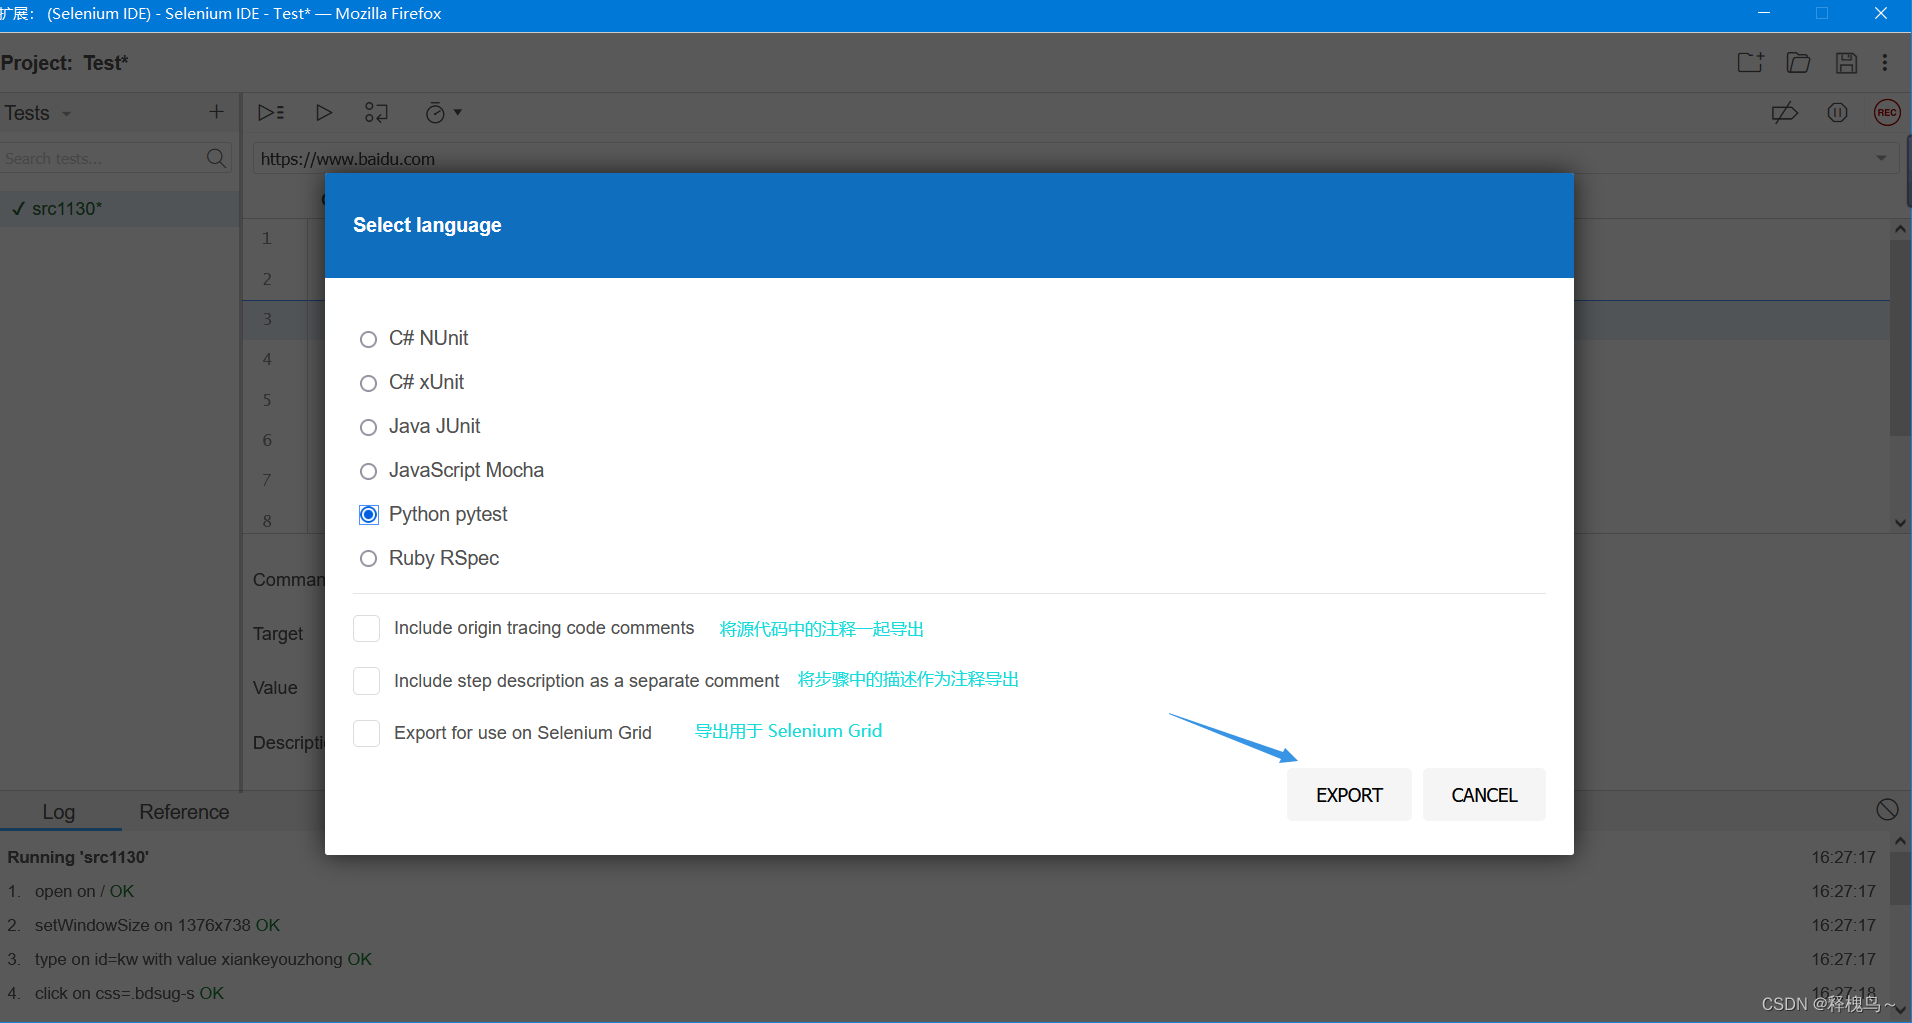This screenshot has height=1023, width=1912.
Task: Select the C# xUnit radio button
Action: pyautogui.click(x=368, y=383)
